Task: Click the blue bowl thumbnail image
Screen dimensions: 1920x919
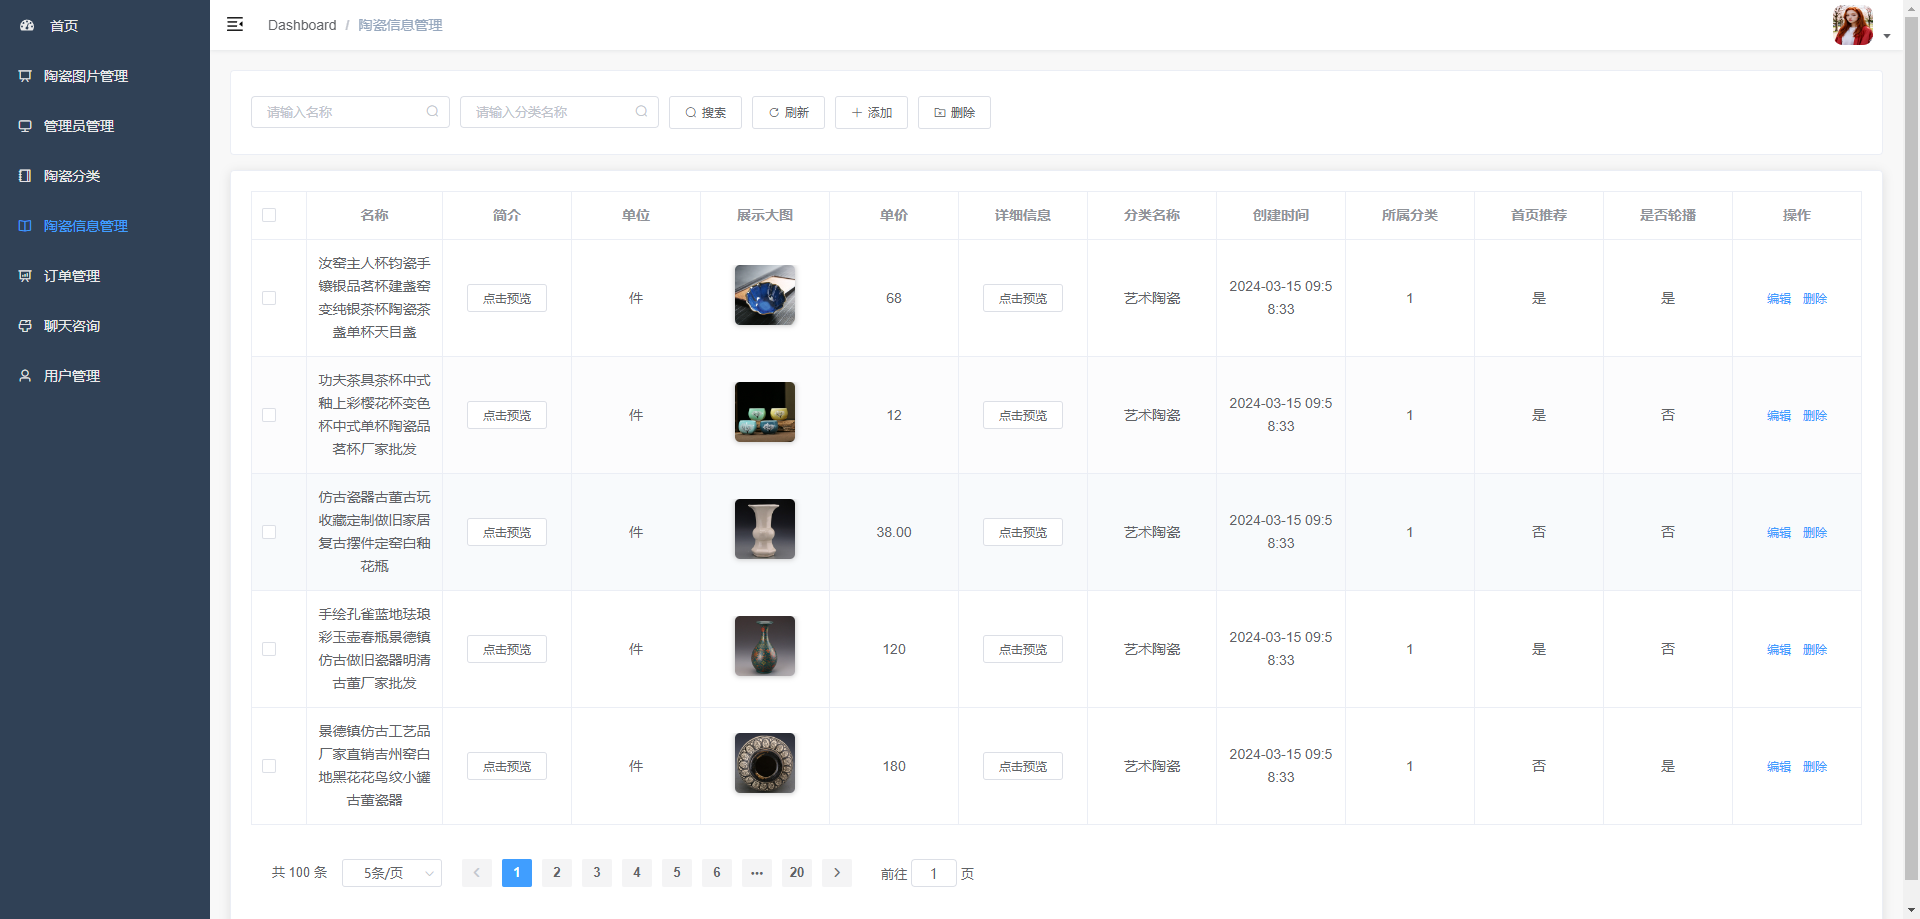Action: (765, 295)
